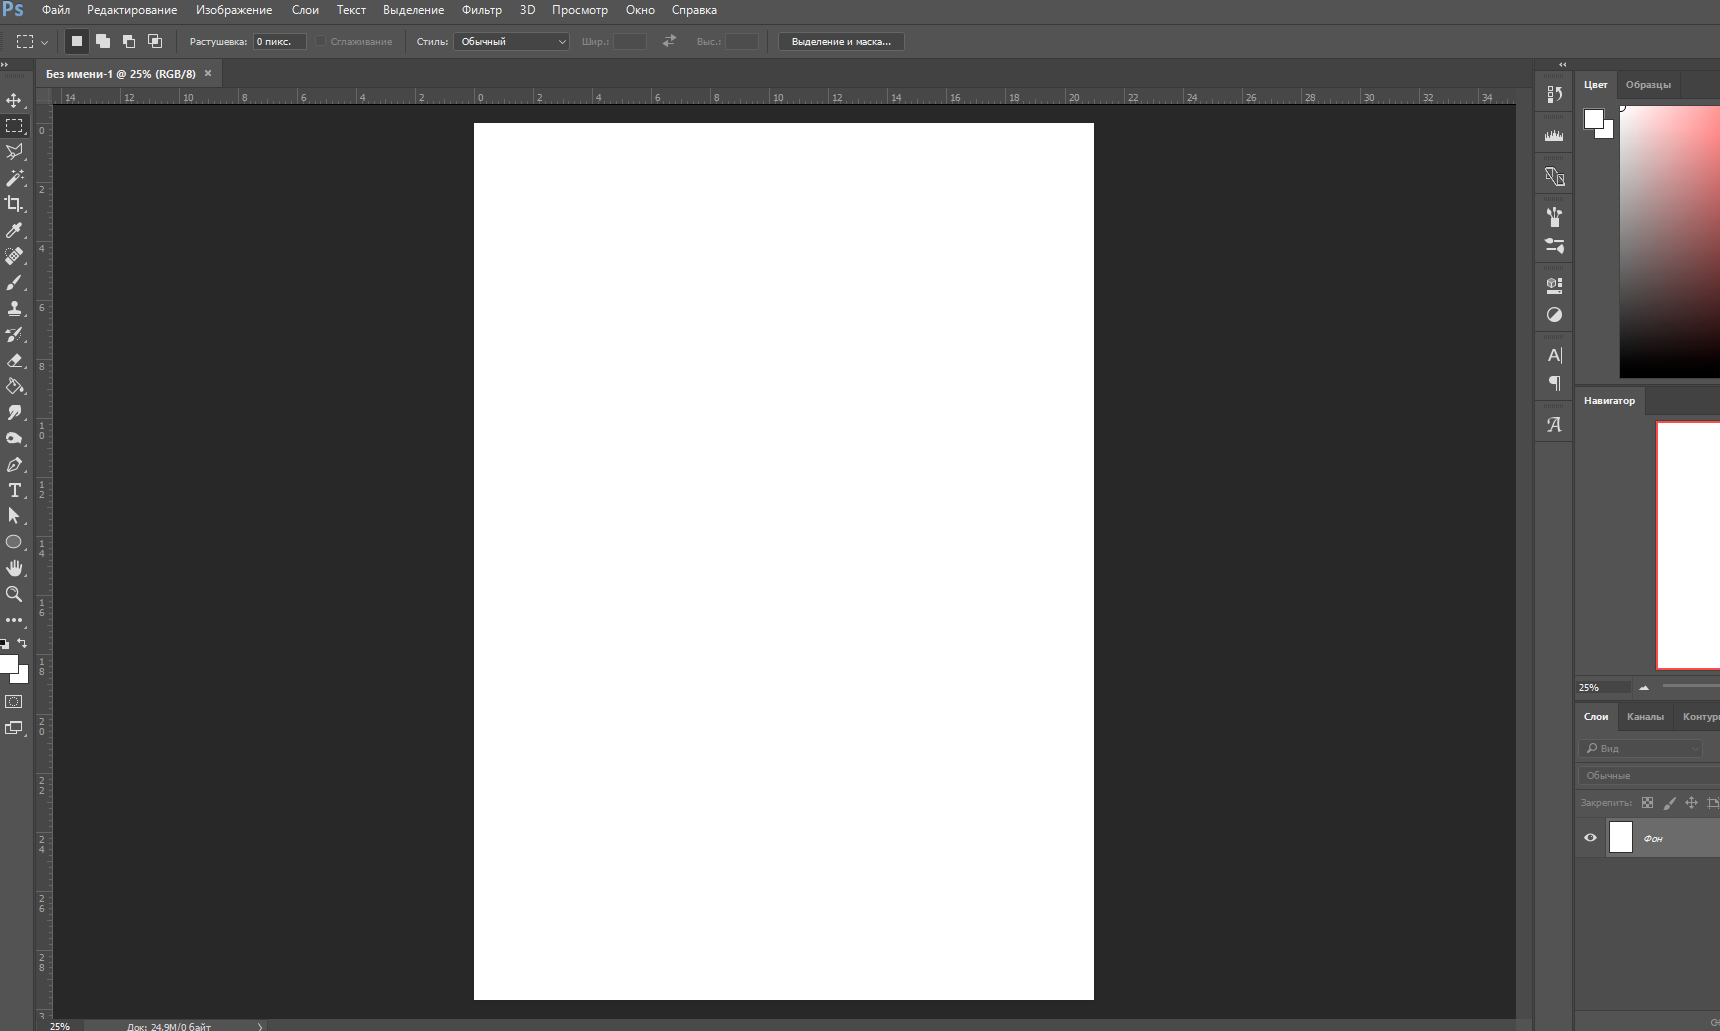
Task: Toggle lock position
Action: [1691, 803]
